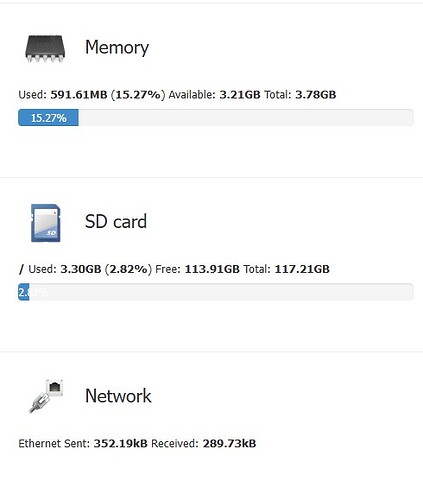Click the blue SD card icon

(46, 223)
